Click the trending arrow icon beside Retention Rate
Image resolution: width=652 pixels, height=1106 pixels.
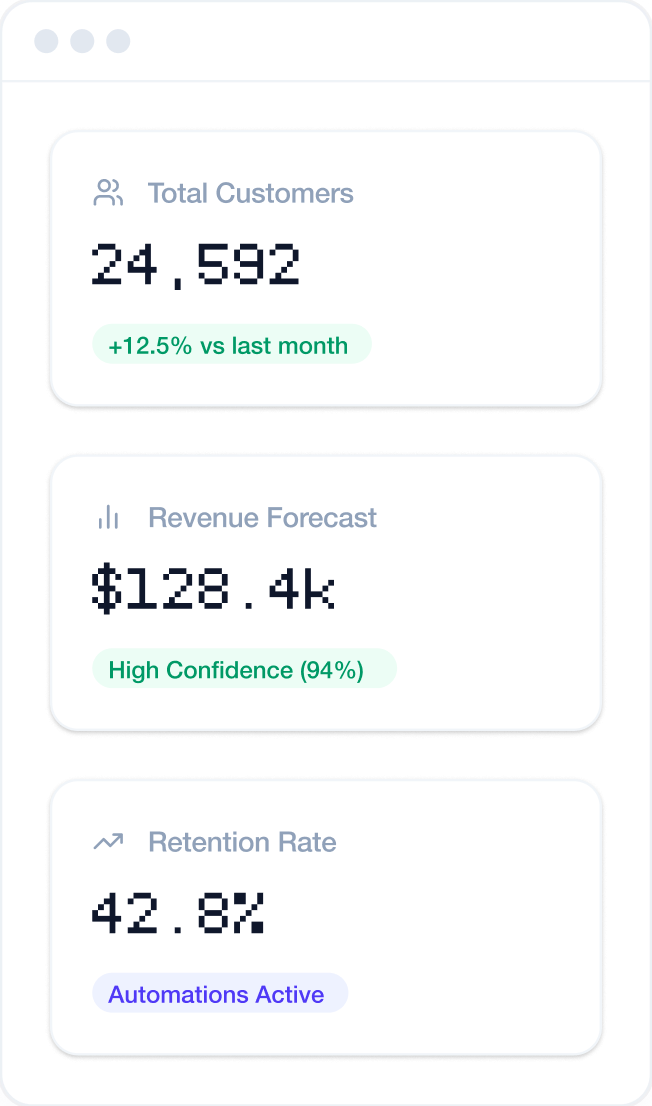108,842
